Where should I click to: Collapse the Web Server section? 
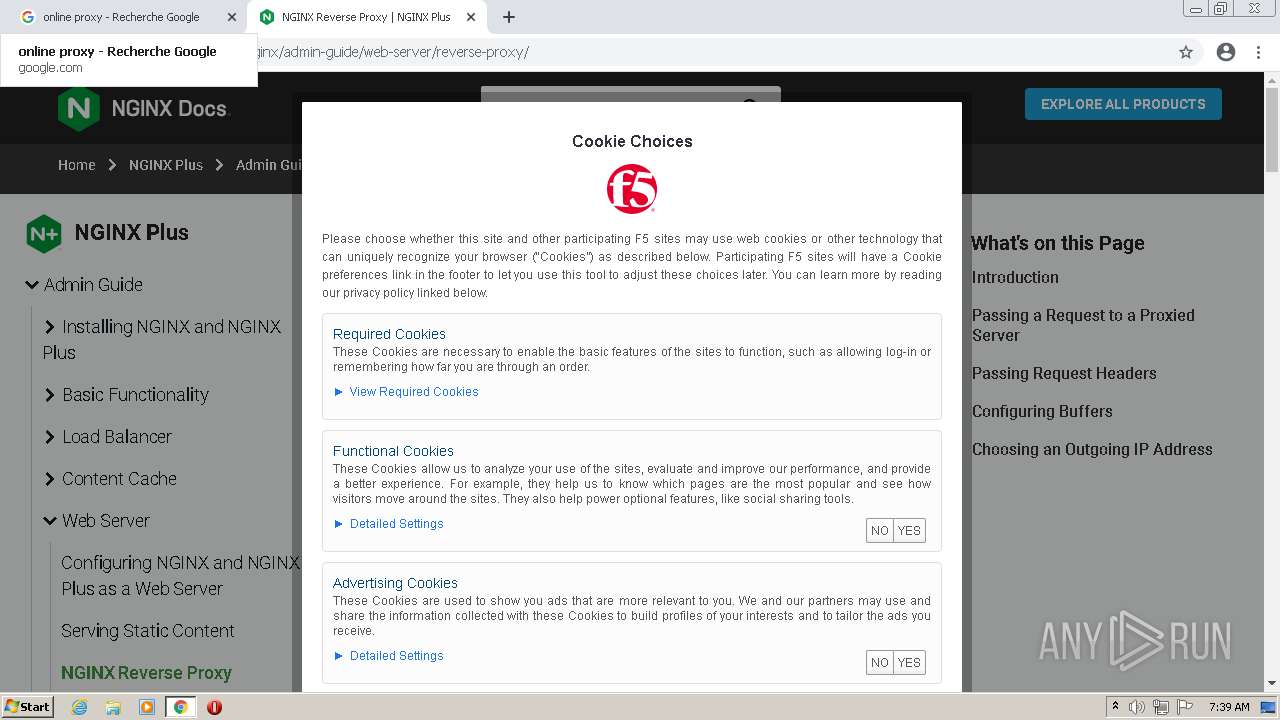coord(50,521)
